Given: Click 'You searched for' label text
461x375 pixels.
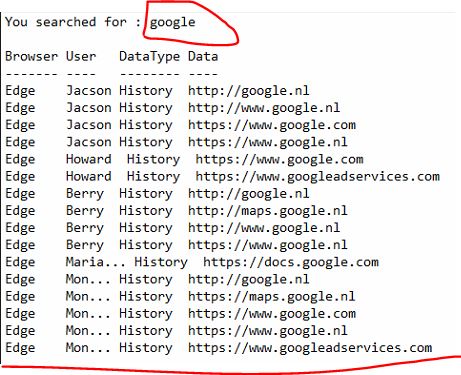Looking at the screenshot, I should [66, 22].
